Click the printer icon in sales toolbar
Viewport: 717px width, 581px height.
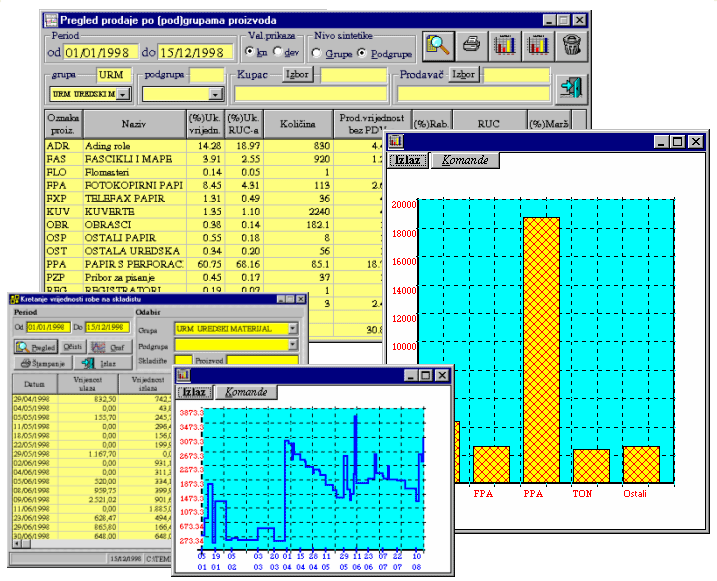(x=472, y=44)
